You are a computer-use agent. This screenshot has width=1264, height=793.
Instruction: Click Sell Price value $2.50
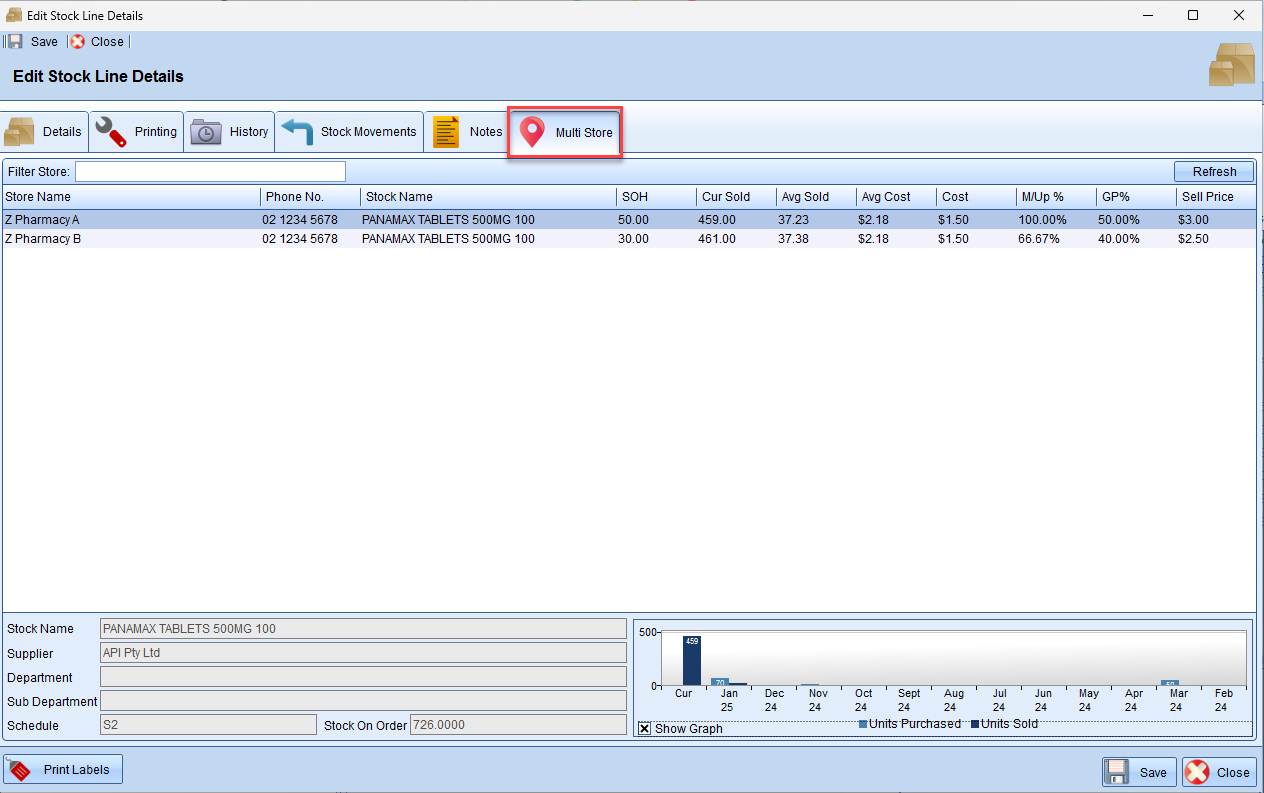[x=1193, y=239]
